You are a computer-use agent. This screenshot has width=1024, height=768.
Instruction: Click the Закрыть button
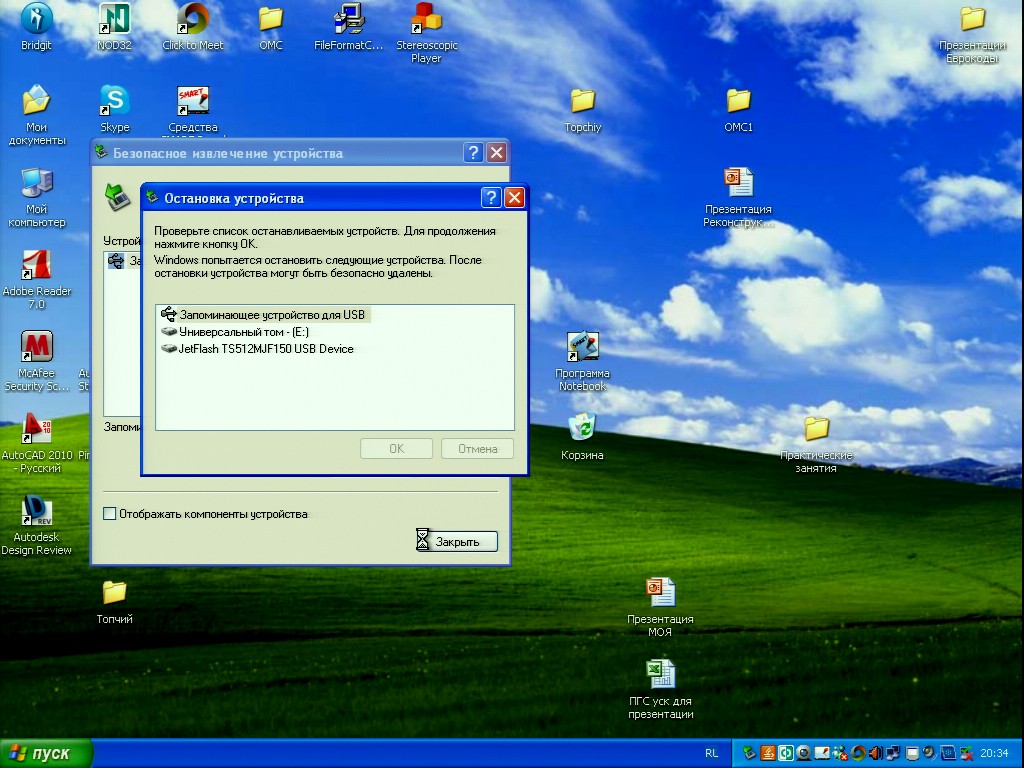[457, 541]
